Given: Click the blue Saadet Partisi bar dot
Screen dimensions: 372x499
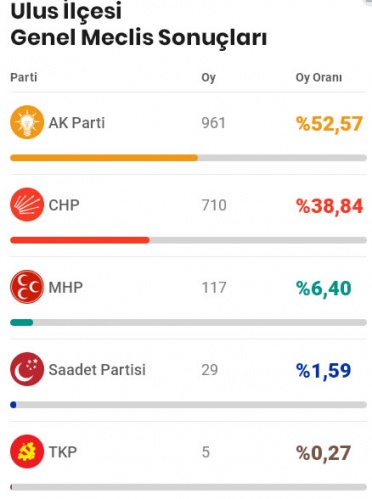Looking at the screenshot, I should click(x=13, y=405).
